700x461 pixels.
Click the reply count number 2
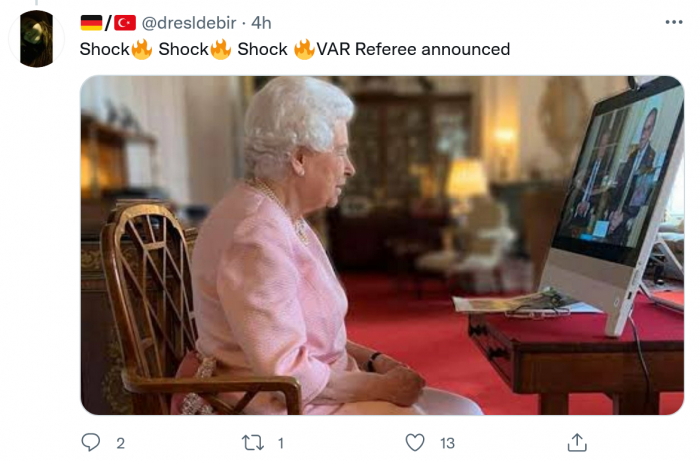pos(121,443)
